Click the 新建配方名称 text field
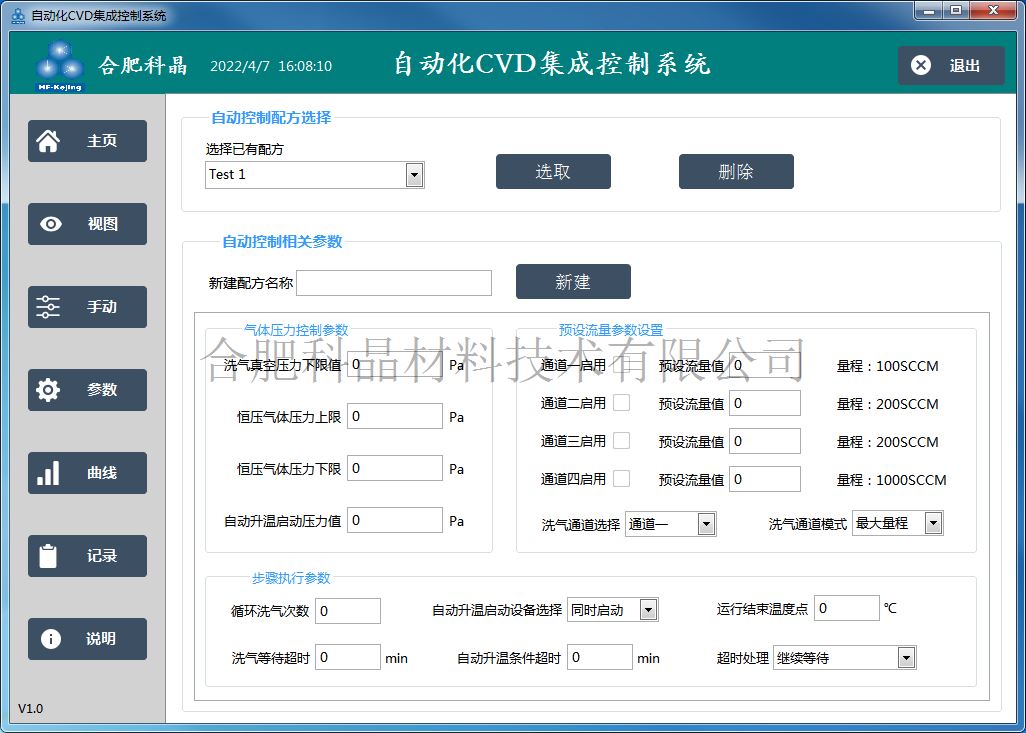The height and width of the screenshot is (733, 1026). point(394,283)
